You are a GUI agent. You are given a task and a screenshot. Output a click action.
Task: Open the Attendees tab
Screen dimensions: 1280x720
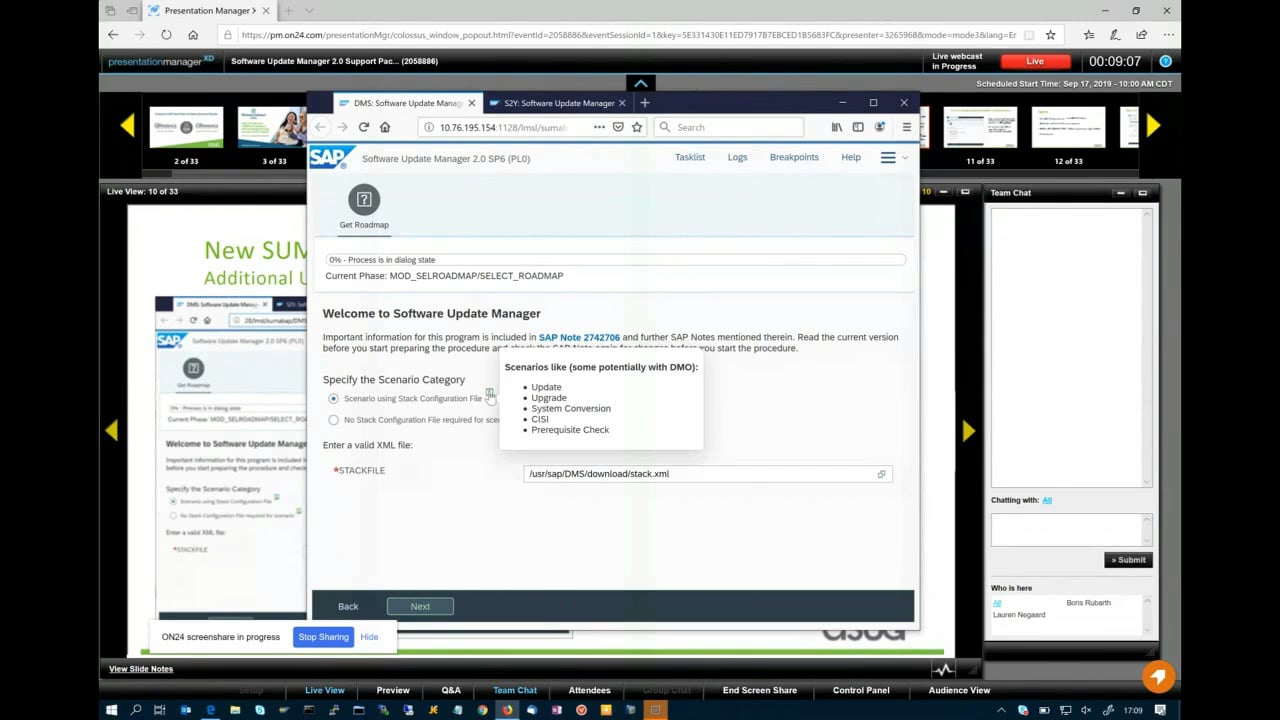click(x=589, y=690)
